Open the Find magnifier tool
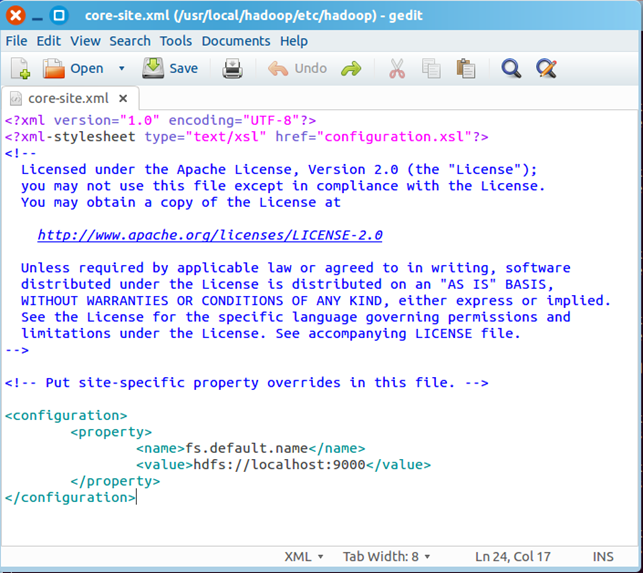Image resolution: width=643 pixels, height=573 pixels. [511, 68]
